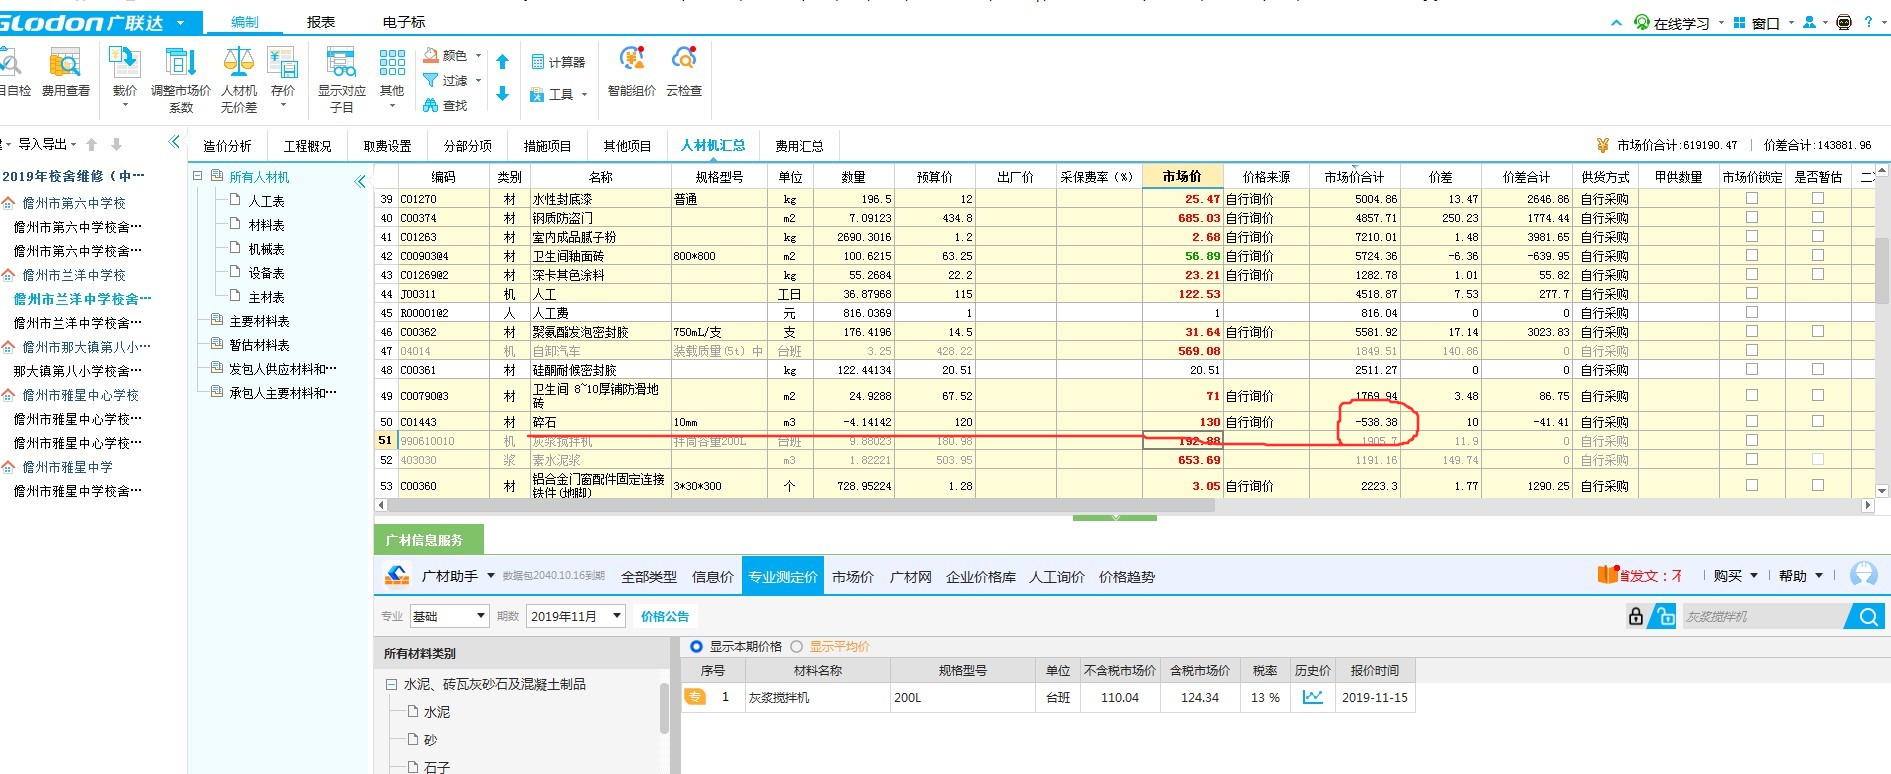Viewport: 1891px width, 774px height.
Task: Click the material search input field
Action: tap(1765, 617)
